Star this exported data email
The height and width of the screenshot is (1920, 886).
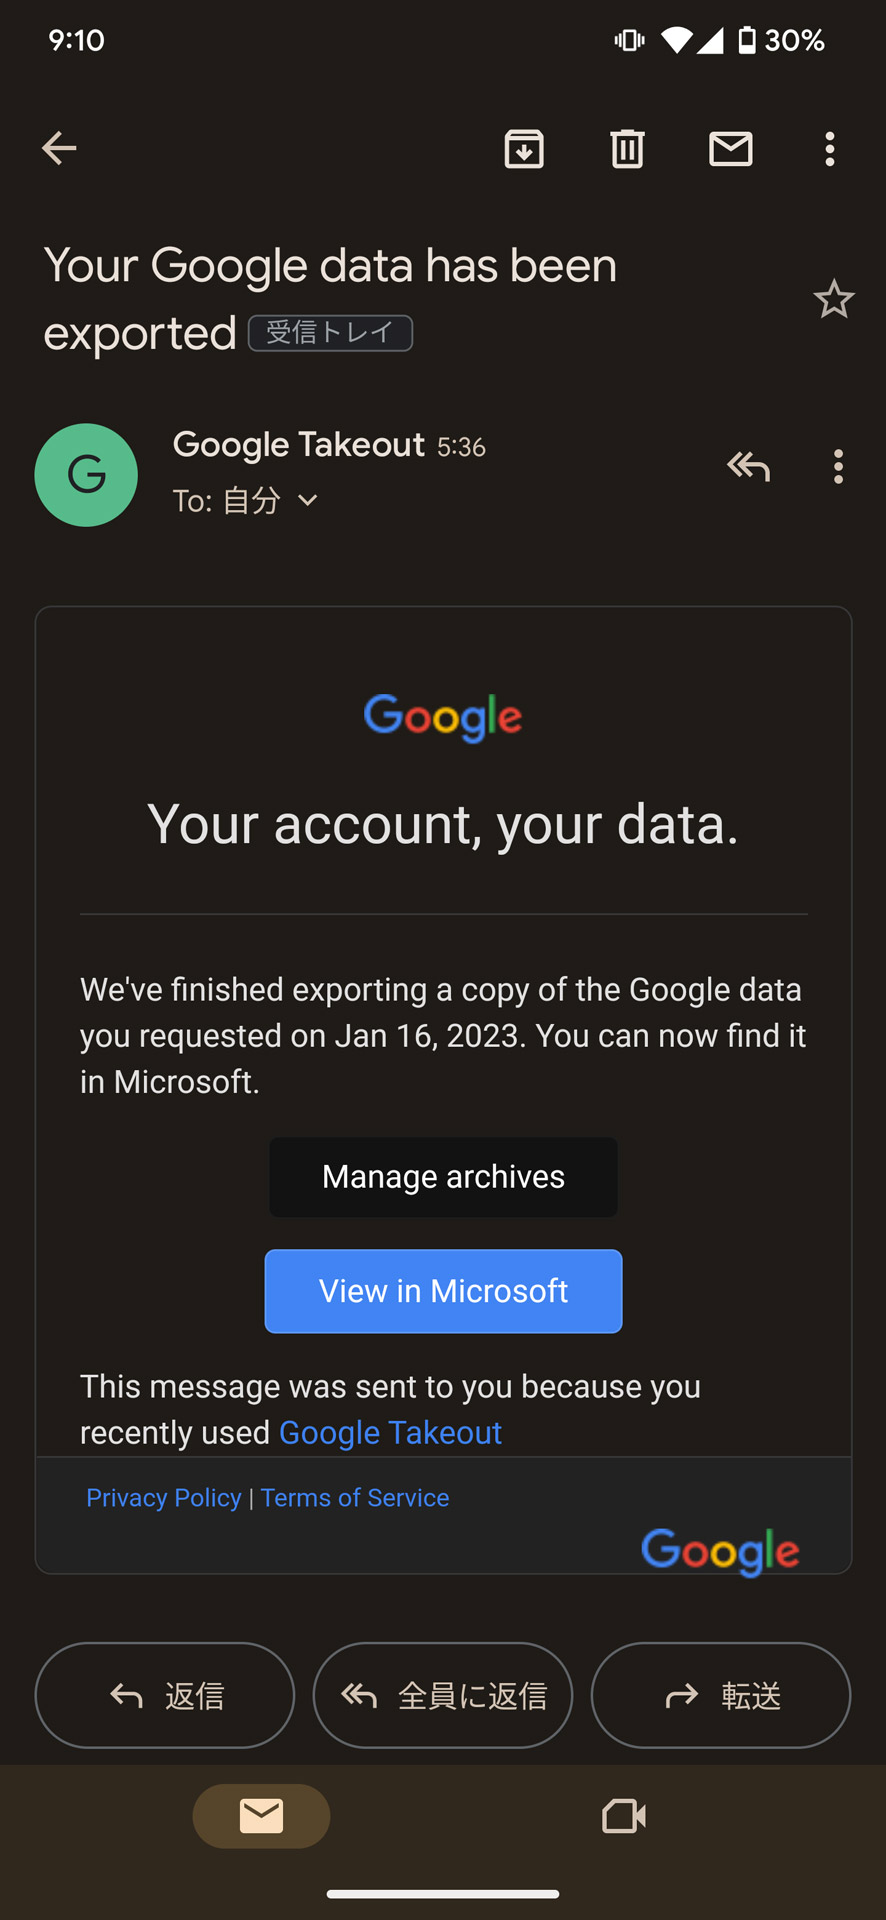[833, 300]
